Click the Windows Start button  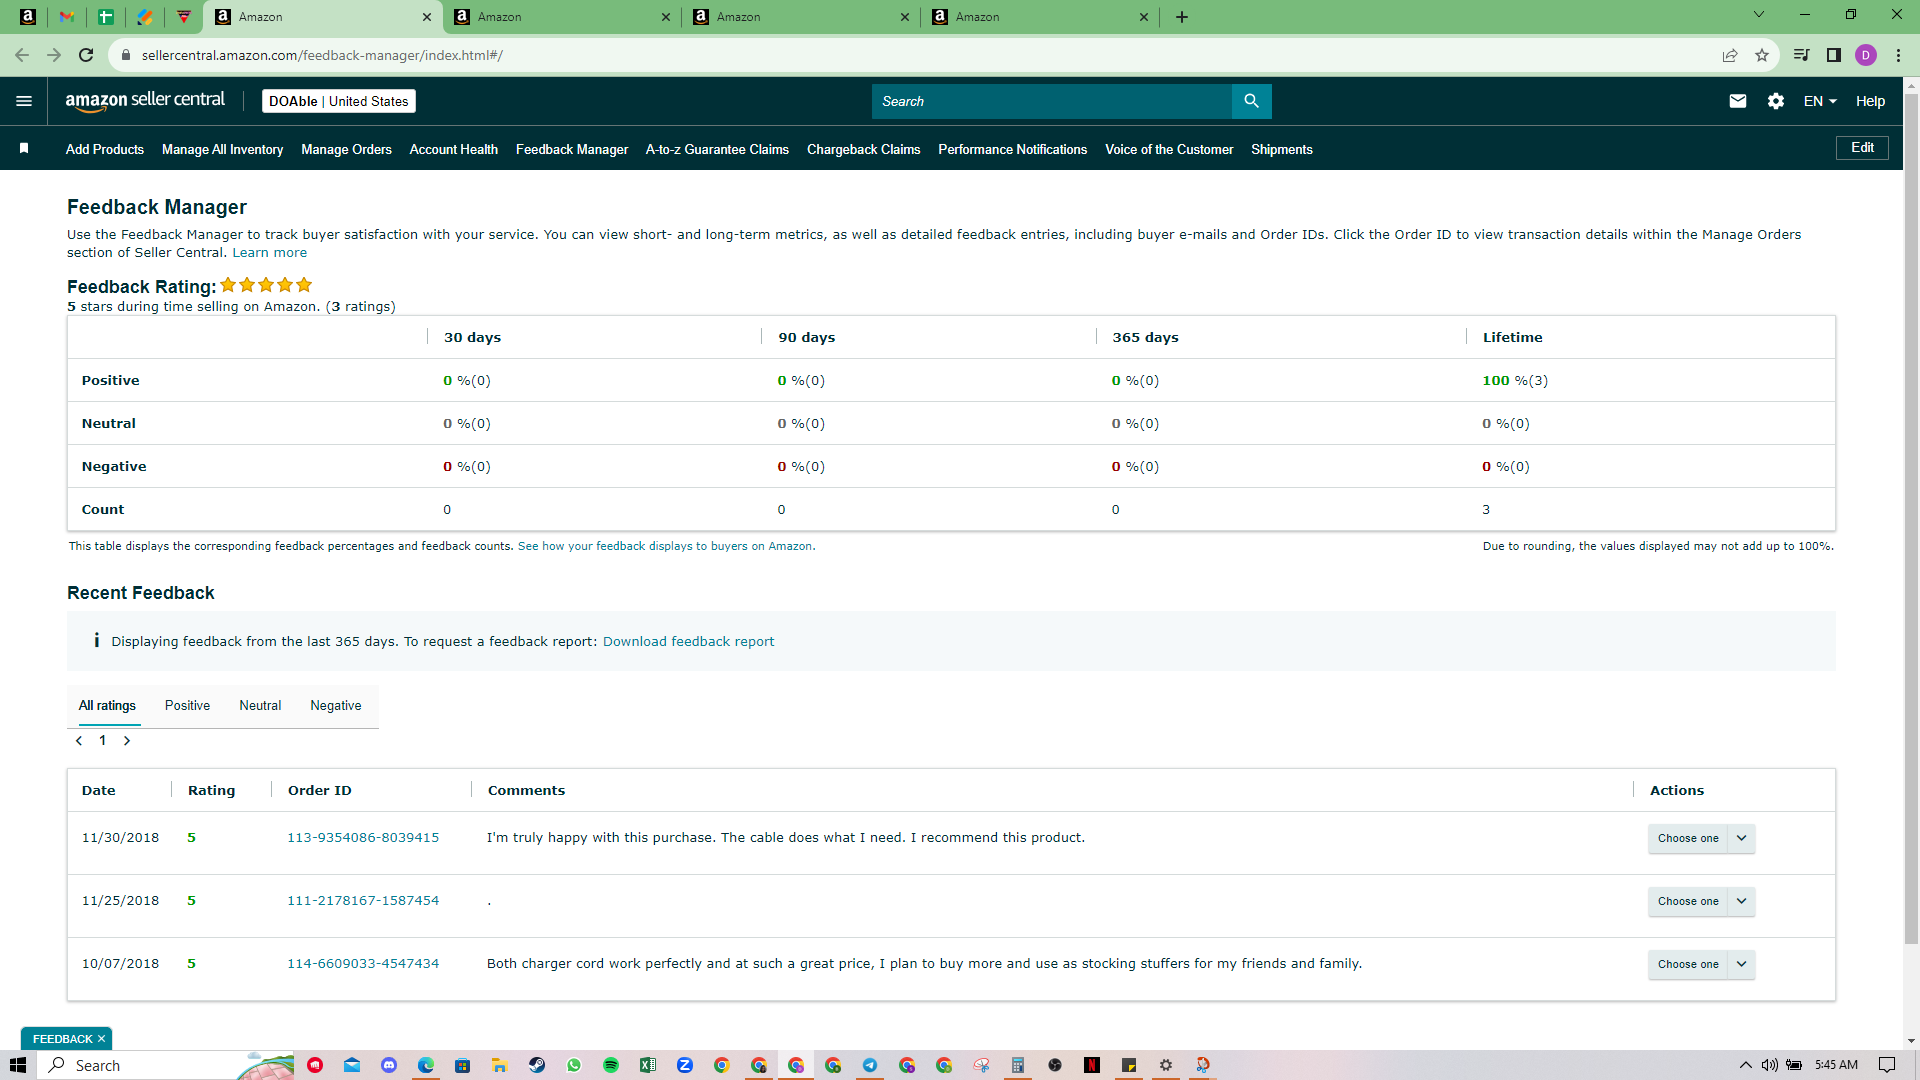[x=17, y=1065]
